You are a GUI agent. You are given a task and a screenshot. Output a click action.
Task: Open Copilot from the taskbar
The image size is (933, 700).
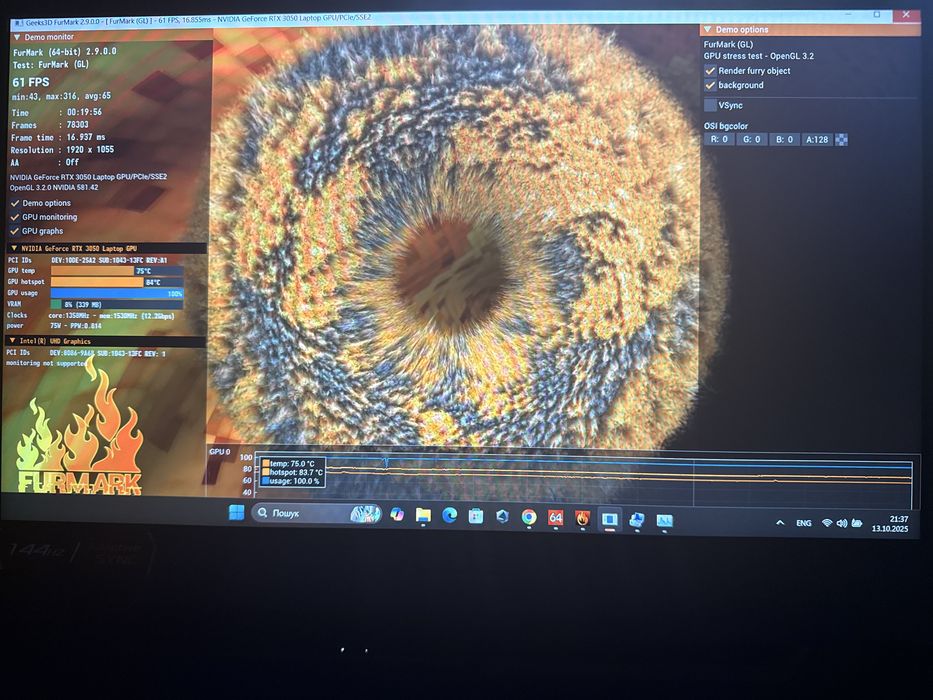tap(397, 515)
